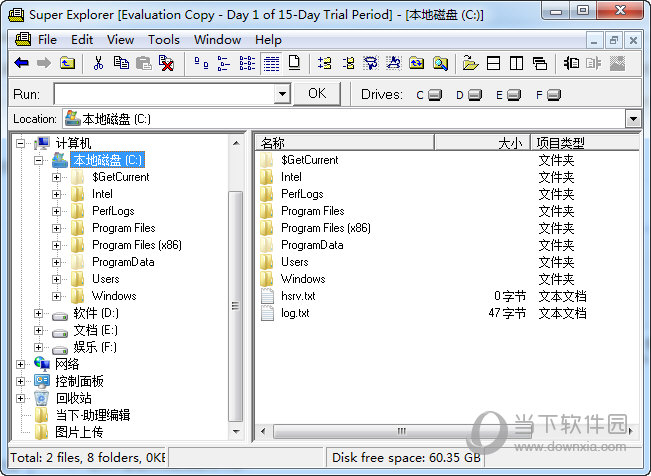Open the find files magnifier icon

(440, 63)
